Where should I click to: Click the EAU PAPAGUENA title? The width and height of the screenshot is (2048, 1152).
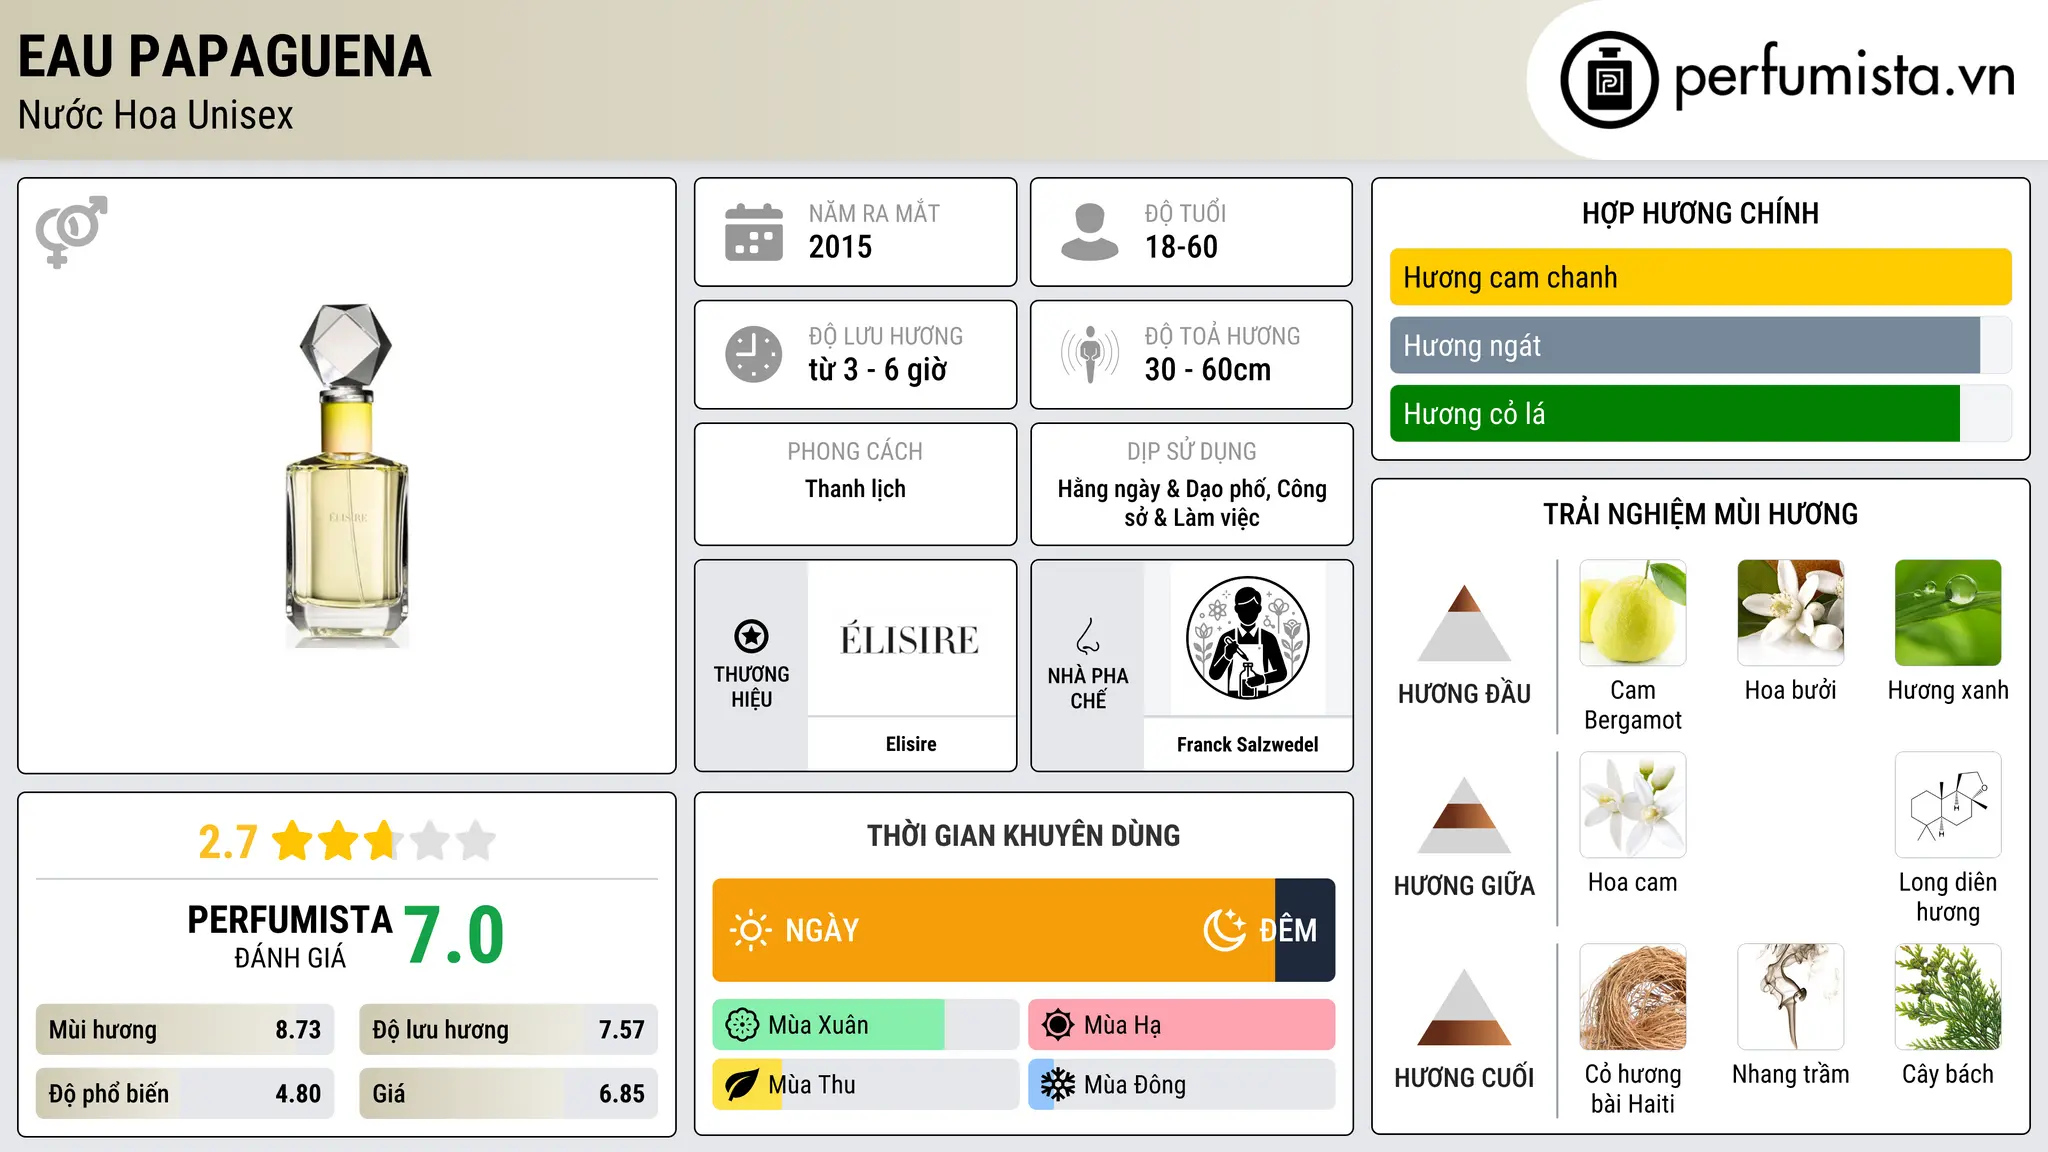225,56
